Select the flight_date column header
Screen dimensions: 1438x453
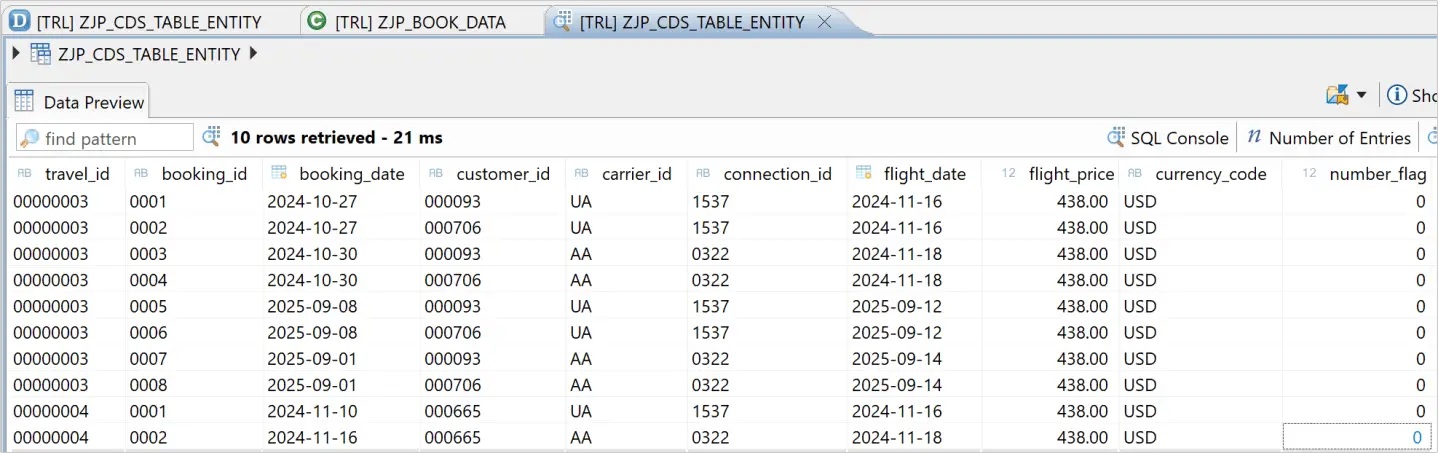click(x=914, y=173)
